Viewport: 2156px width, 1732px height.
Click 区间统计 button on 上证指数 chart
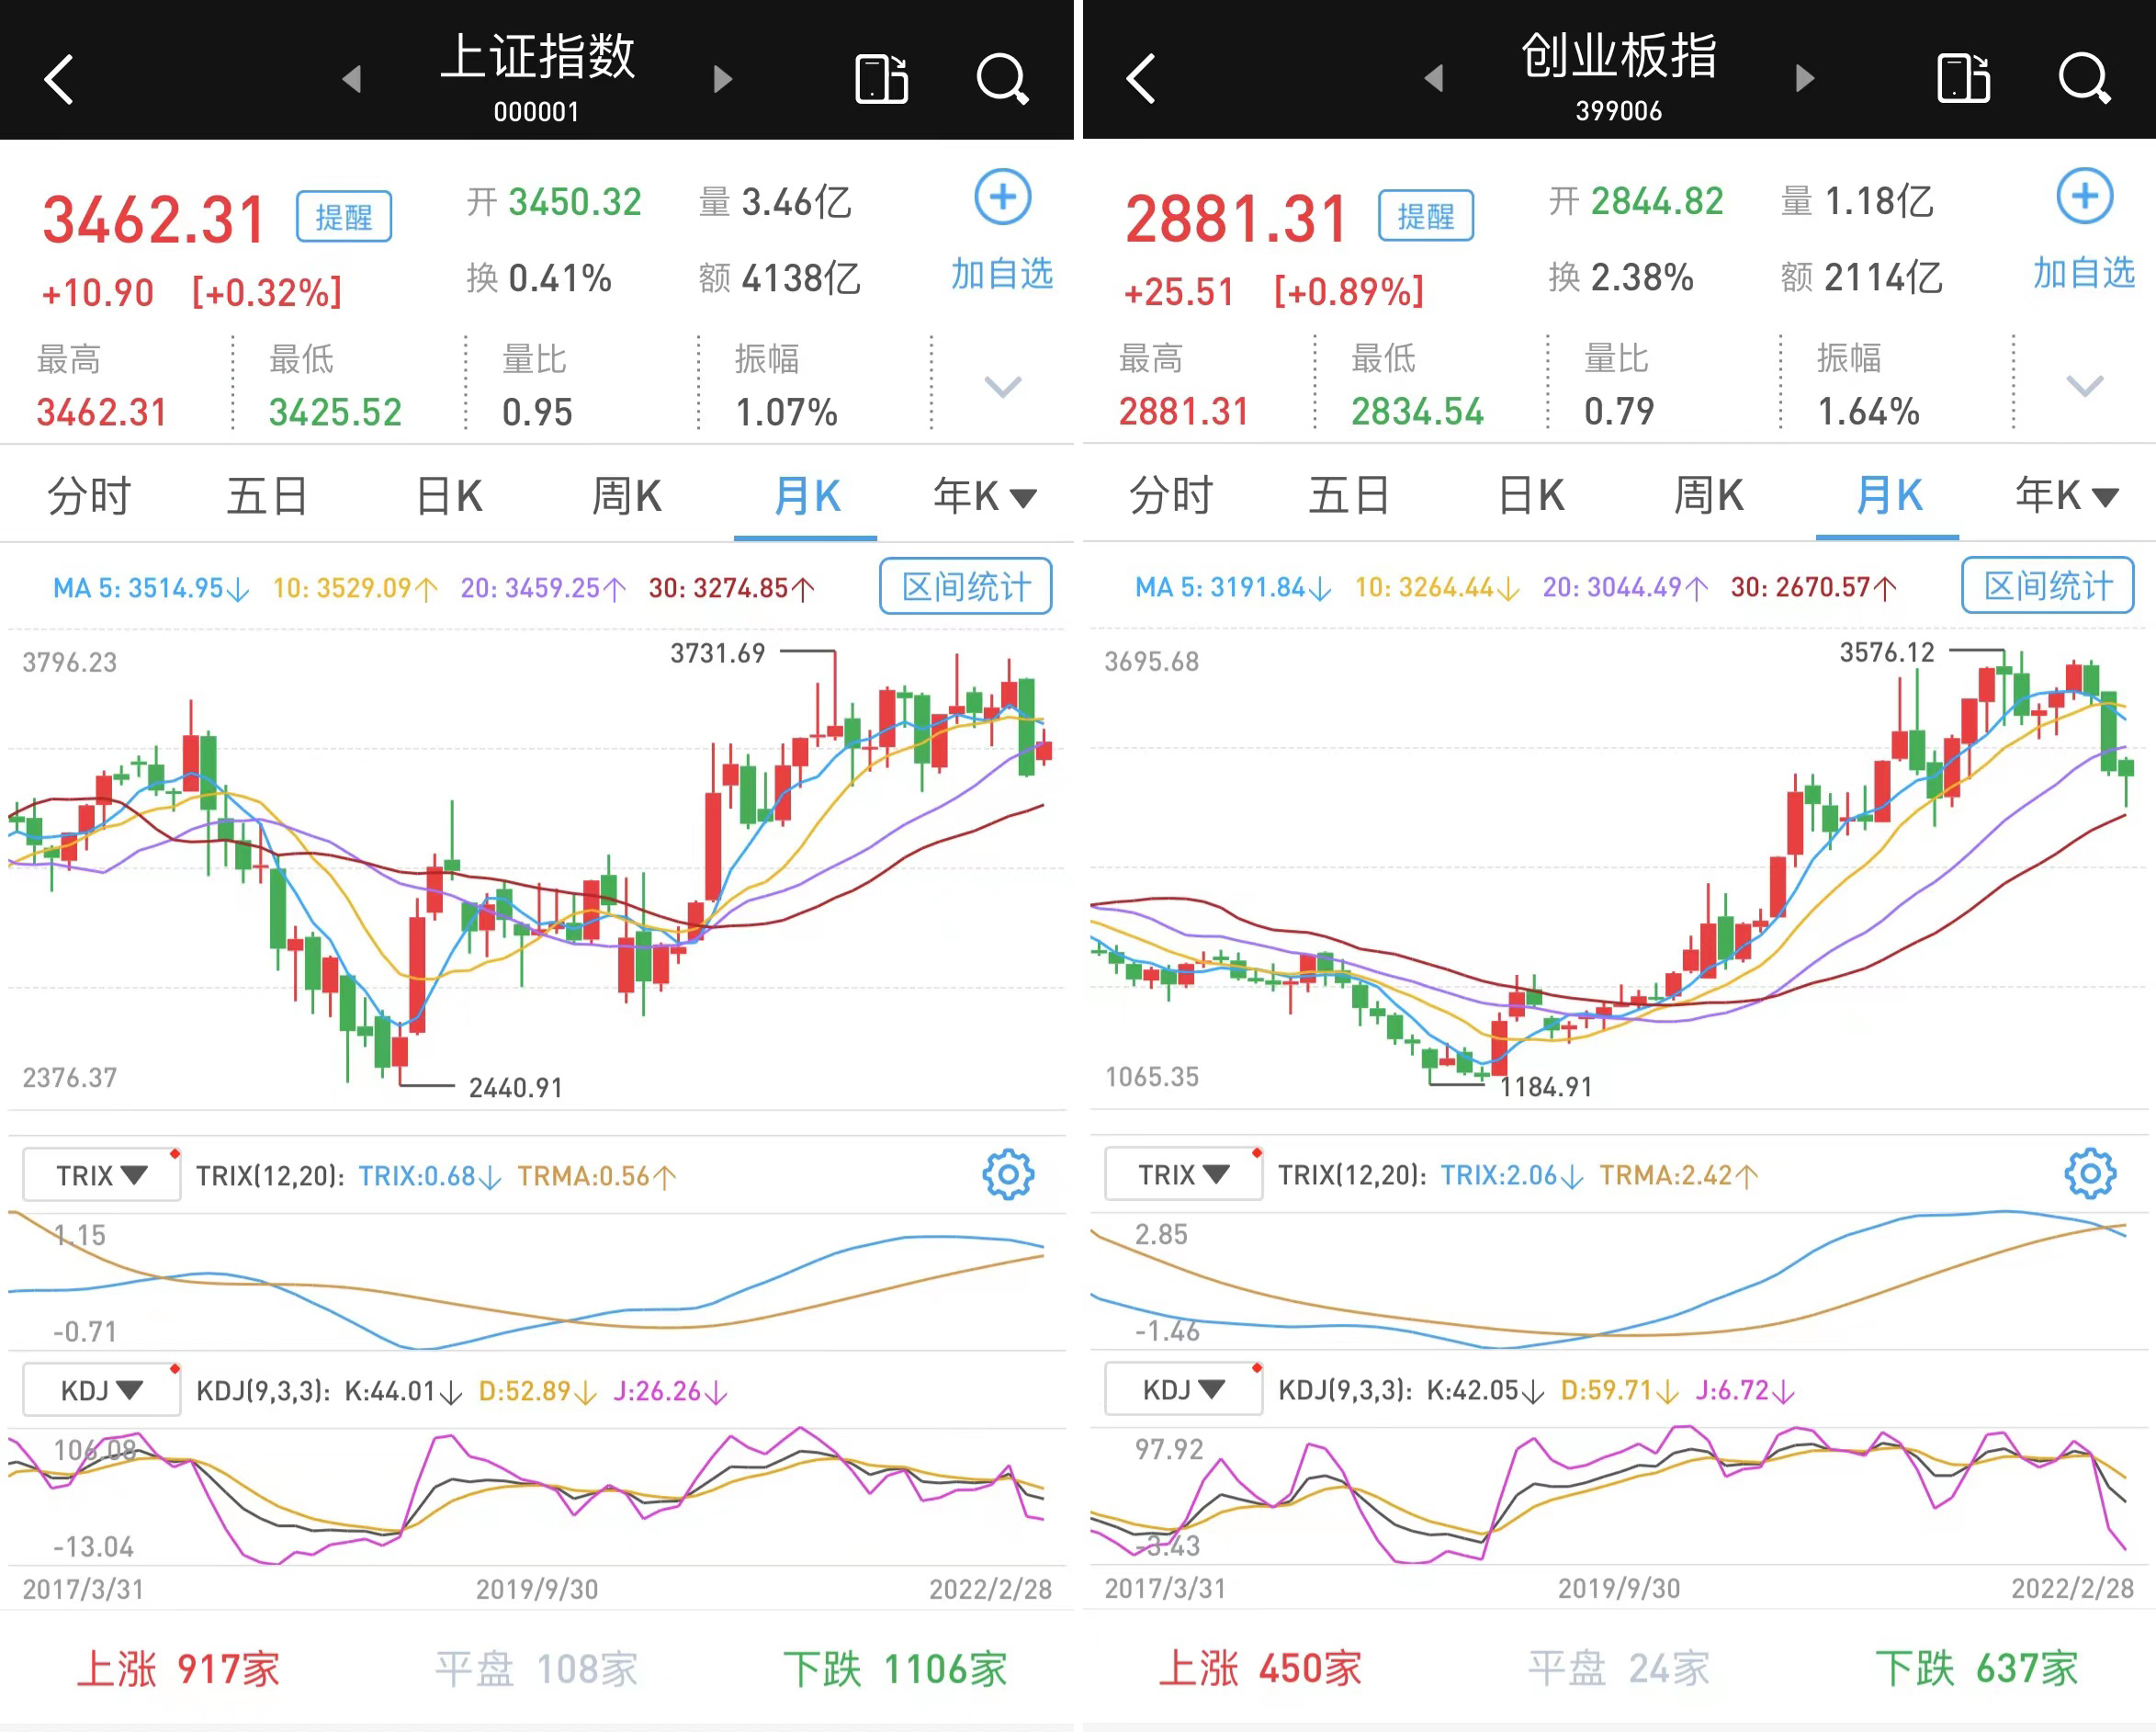point(965,587)
